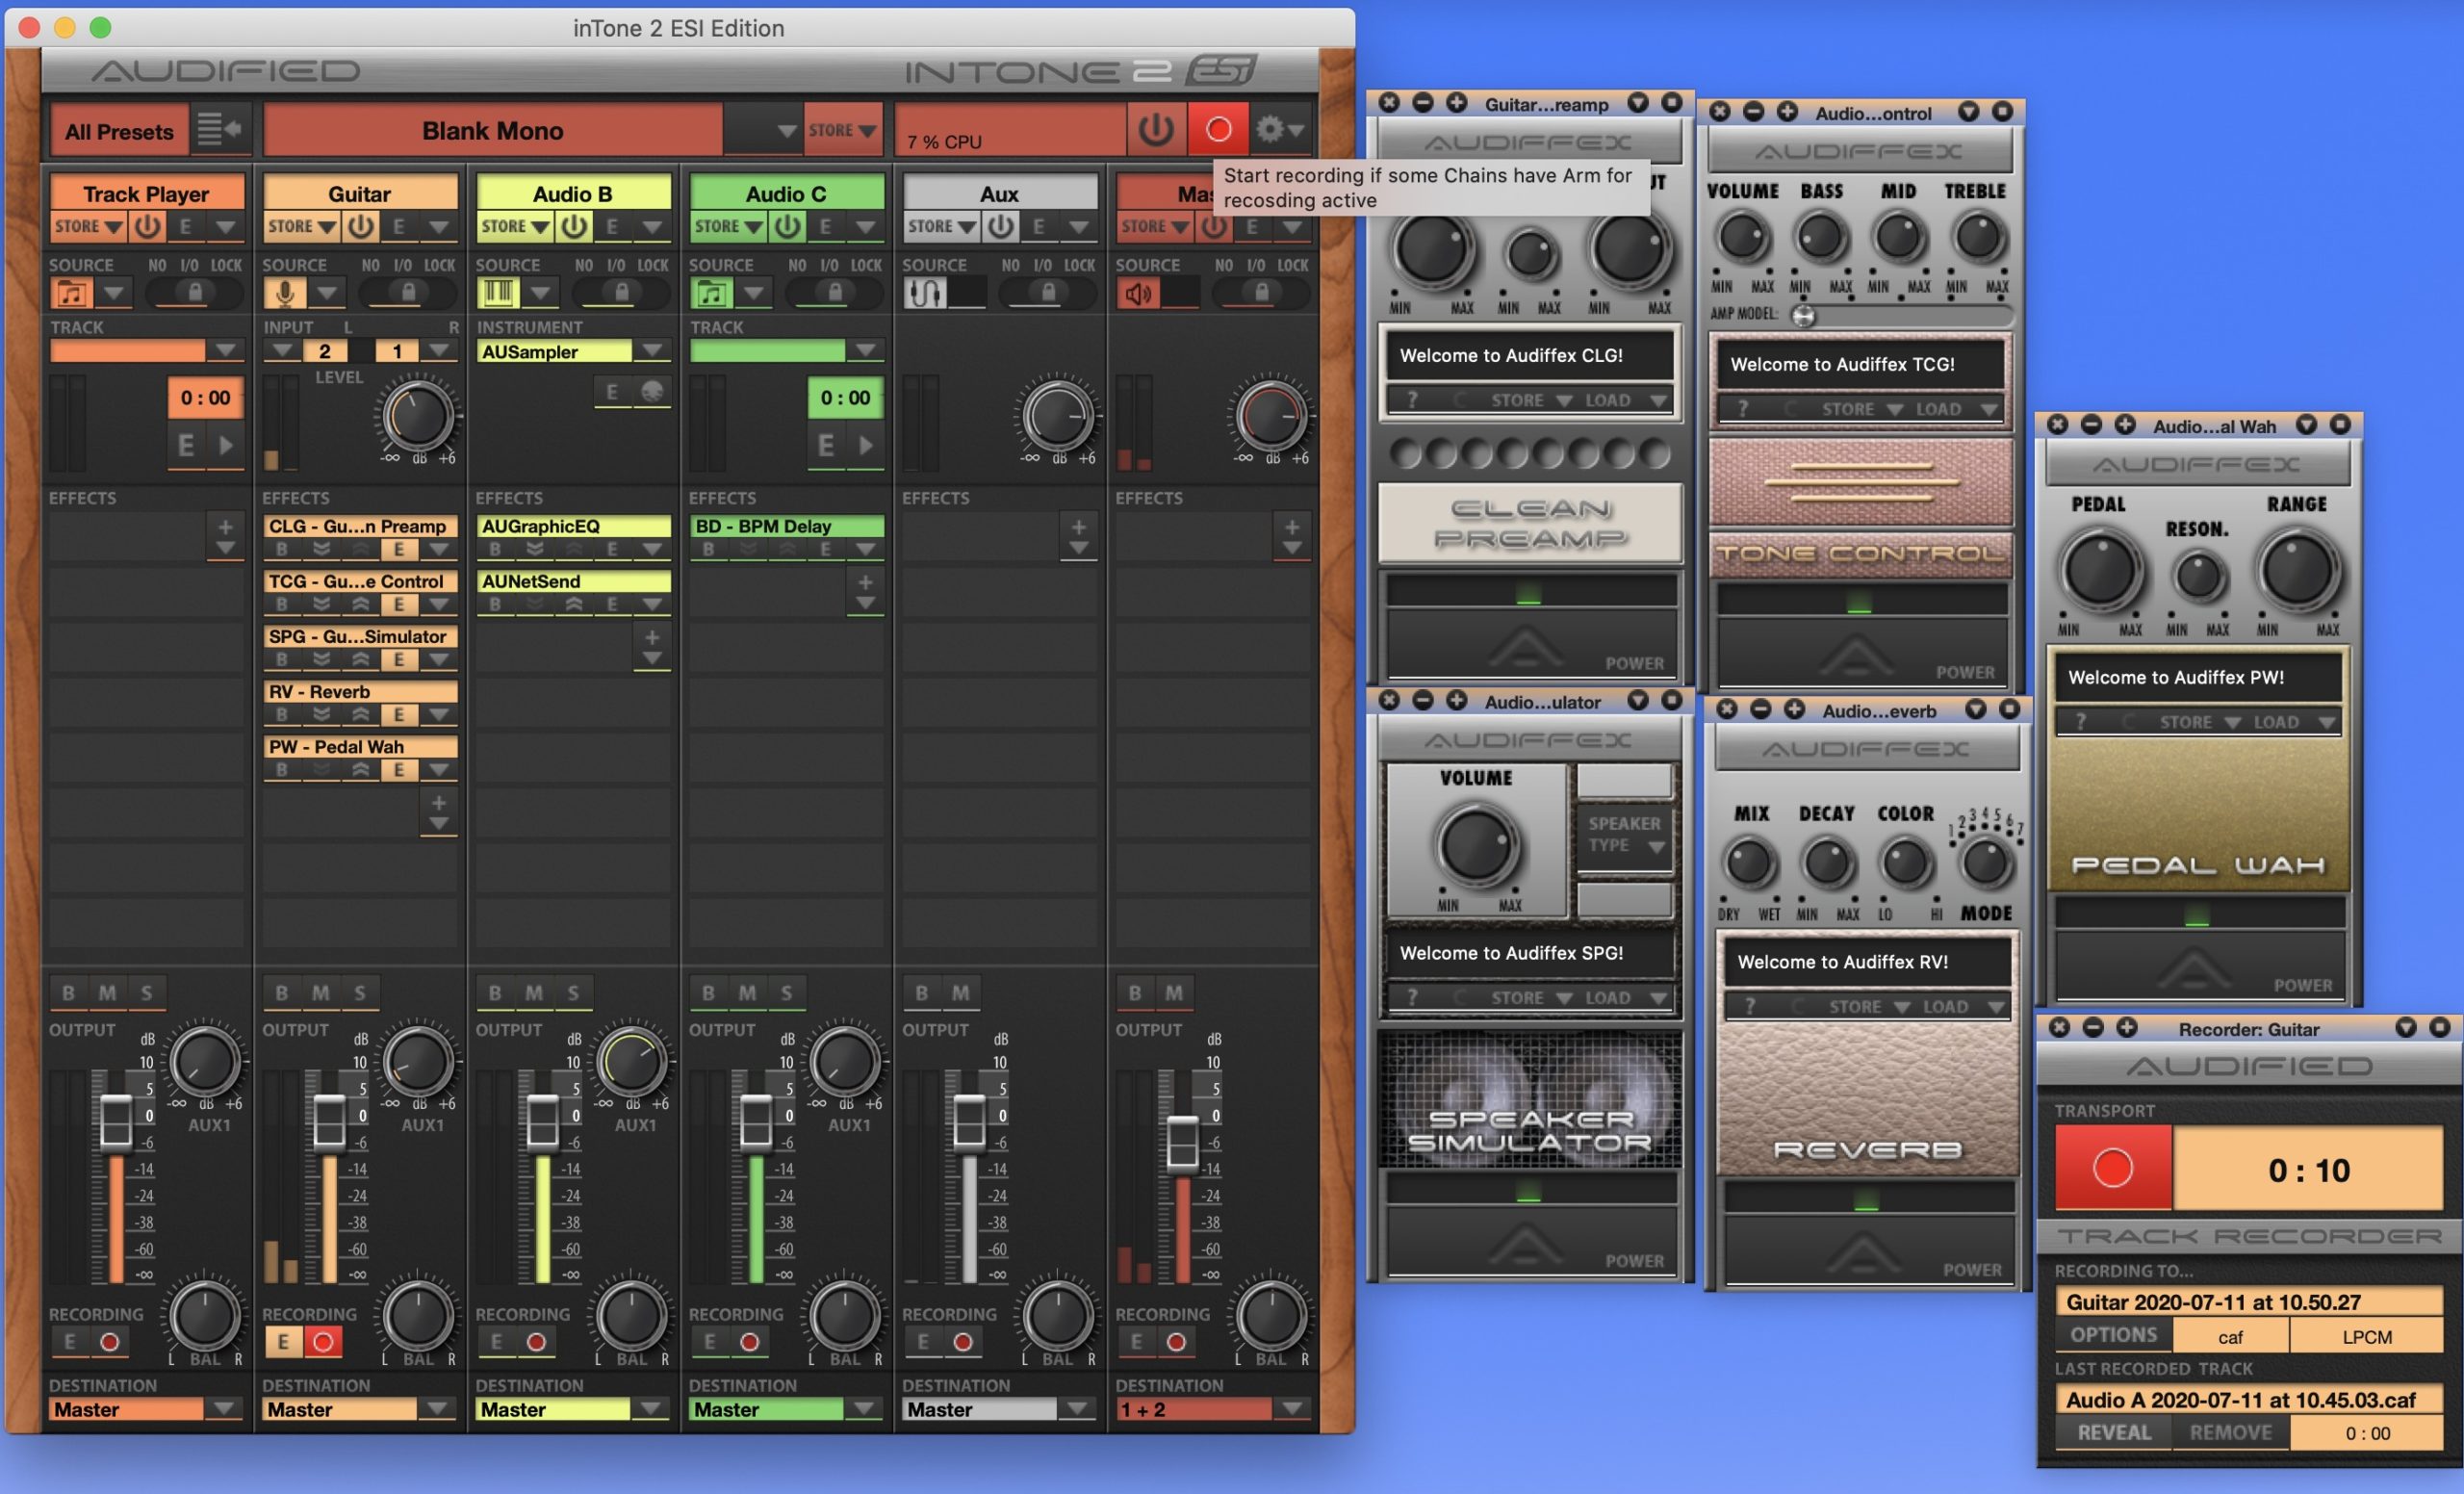Open Guitar channel Destination Master dropdown
This screenshot has height=1494, width=2464.
(x=437, y=1408)
